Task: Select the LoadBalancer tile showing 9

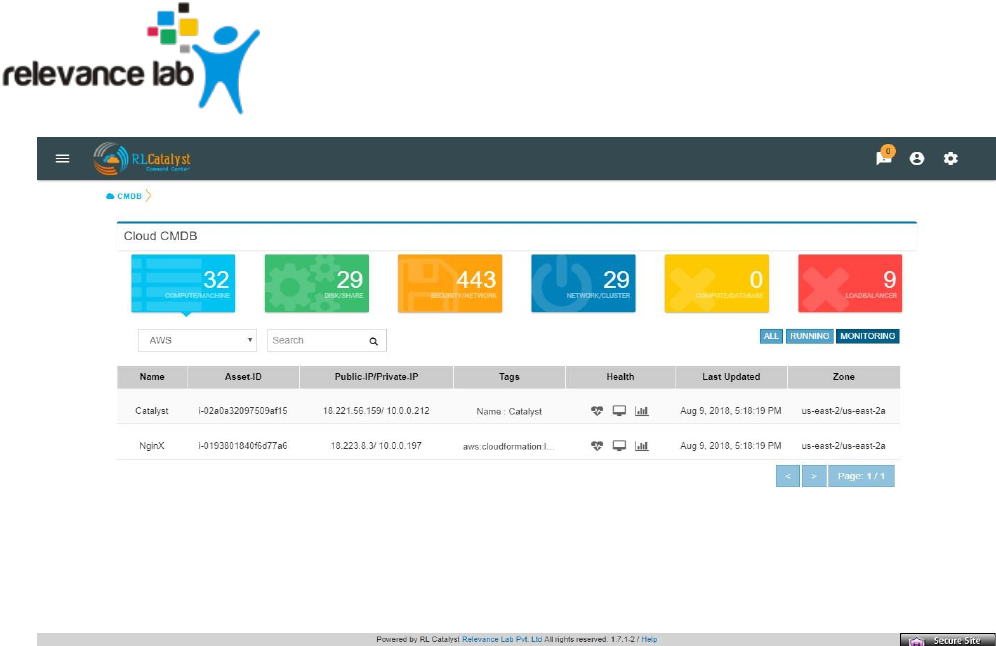Action: pyautogui.click(x=850, y=283)
